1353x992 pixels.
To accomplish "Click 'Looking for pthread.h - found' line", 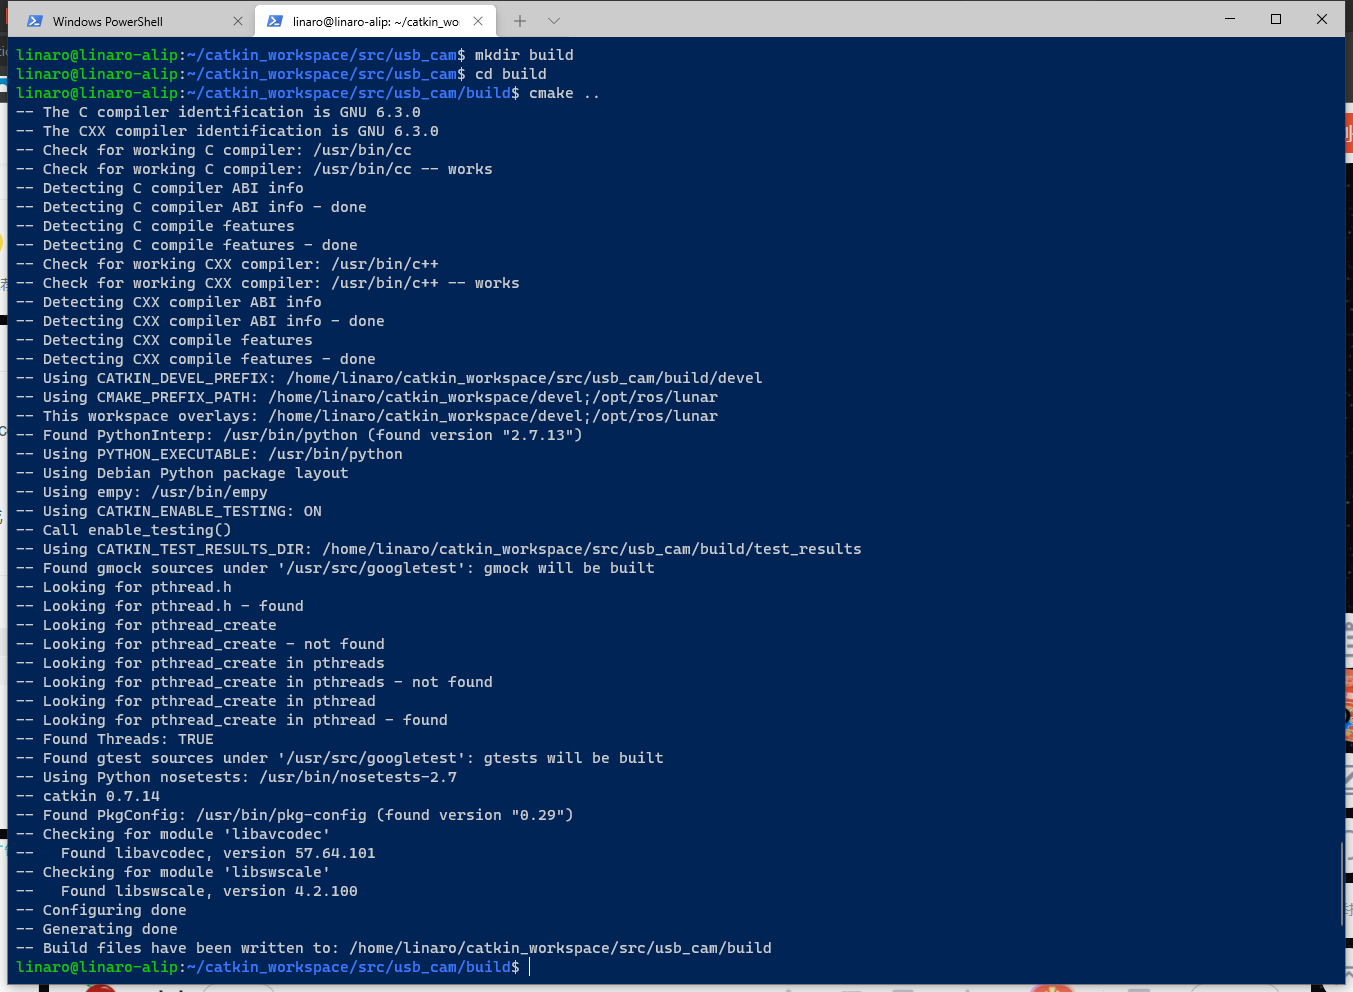I will pos(160,606).
